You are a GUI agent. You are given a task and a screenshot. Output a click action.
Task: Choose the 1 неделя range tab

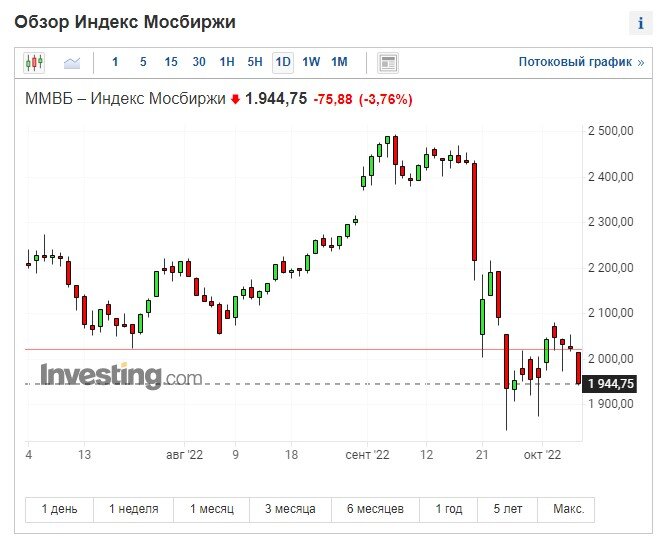click(x=134, y=509)
